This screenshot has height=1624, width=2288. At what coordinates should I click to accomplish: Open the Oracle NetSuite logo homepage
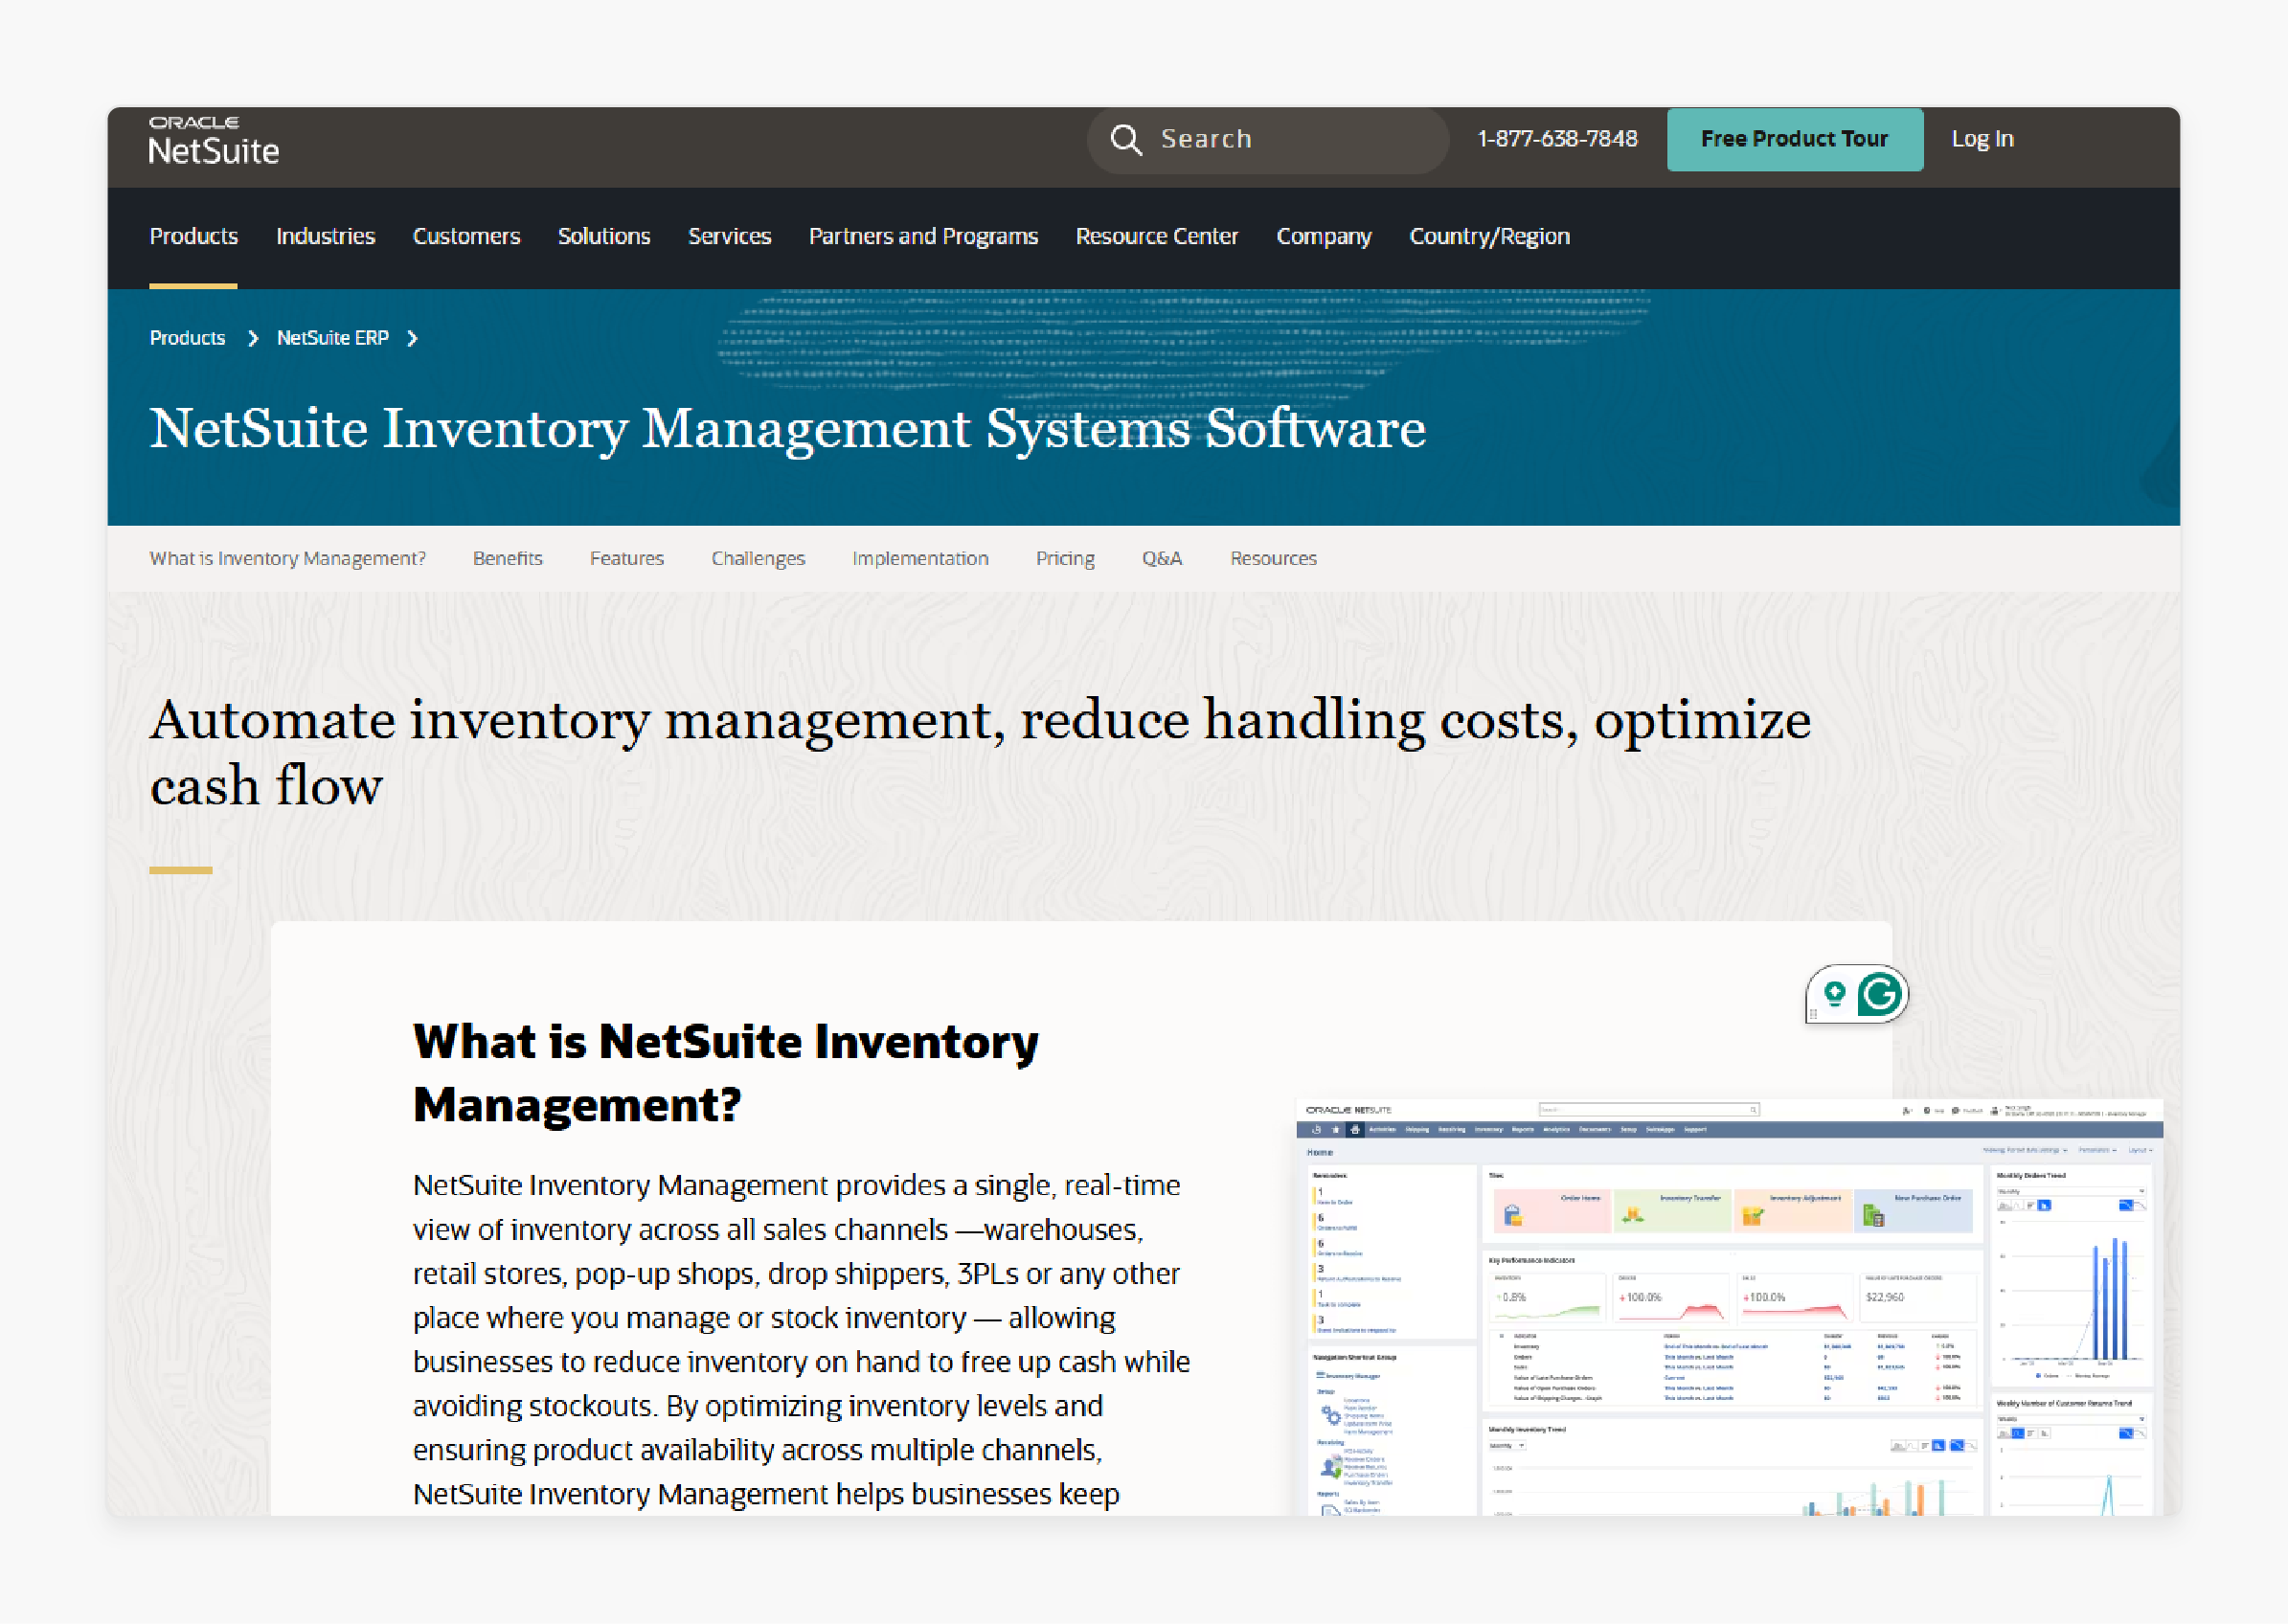(214, 141)
